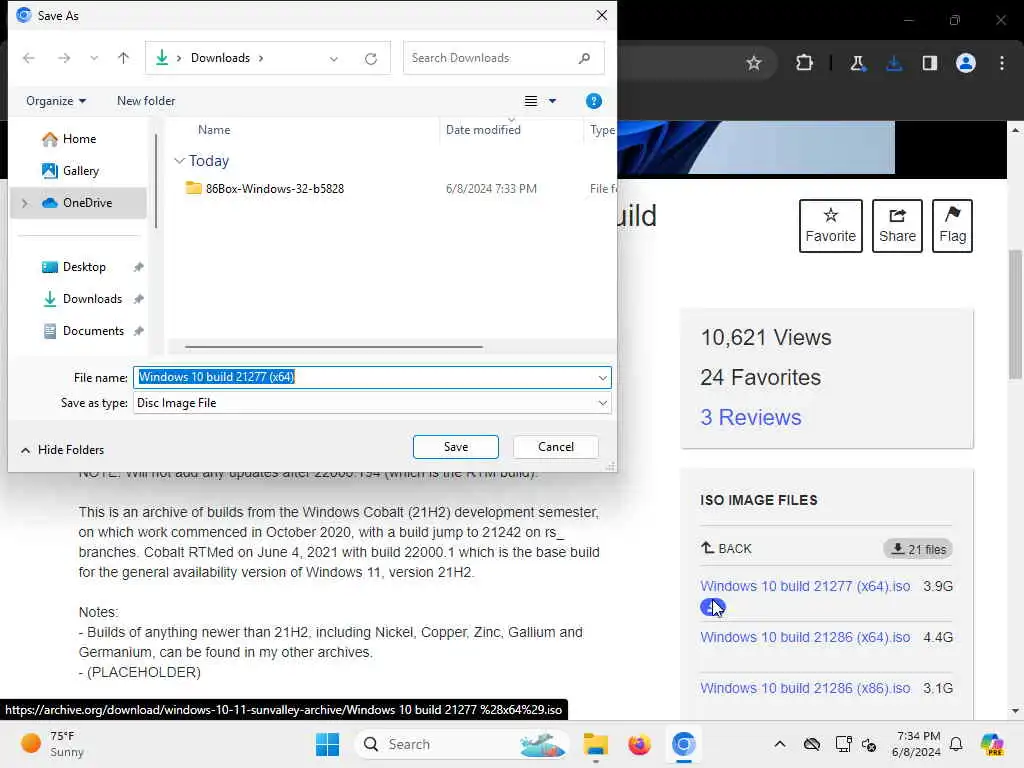Open the weather widget 75°F Sunny
This screenshot has width=1024, height=768.
[x=52, y=744]
